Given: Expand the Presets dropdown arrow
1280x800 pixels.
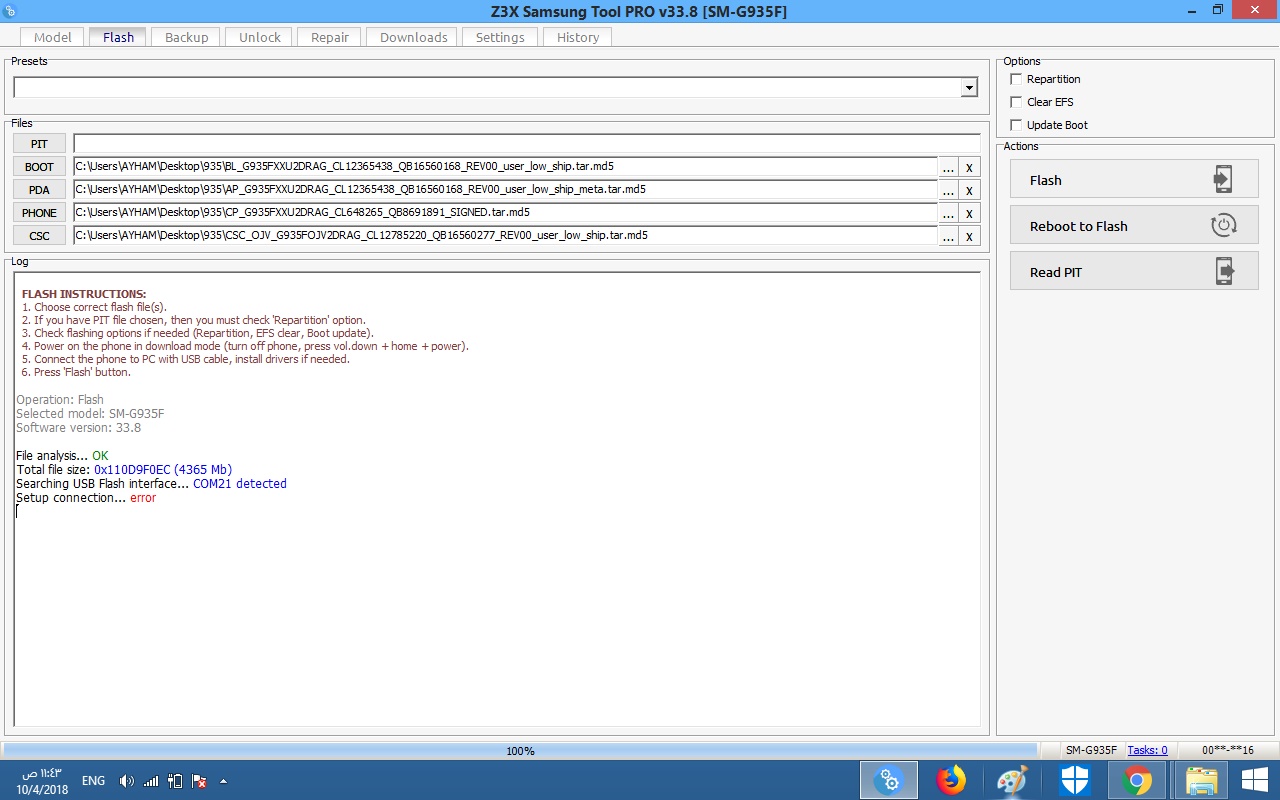Looking at the screenshot, I should (968, 88).
